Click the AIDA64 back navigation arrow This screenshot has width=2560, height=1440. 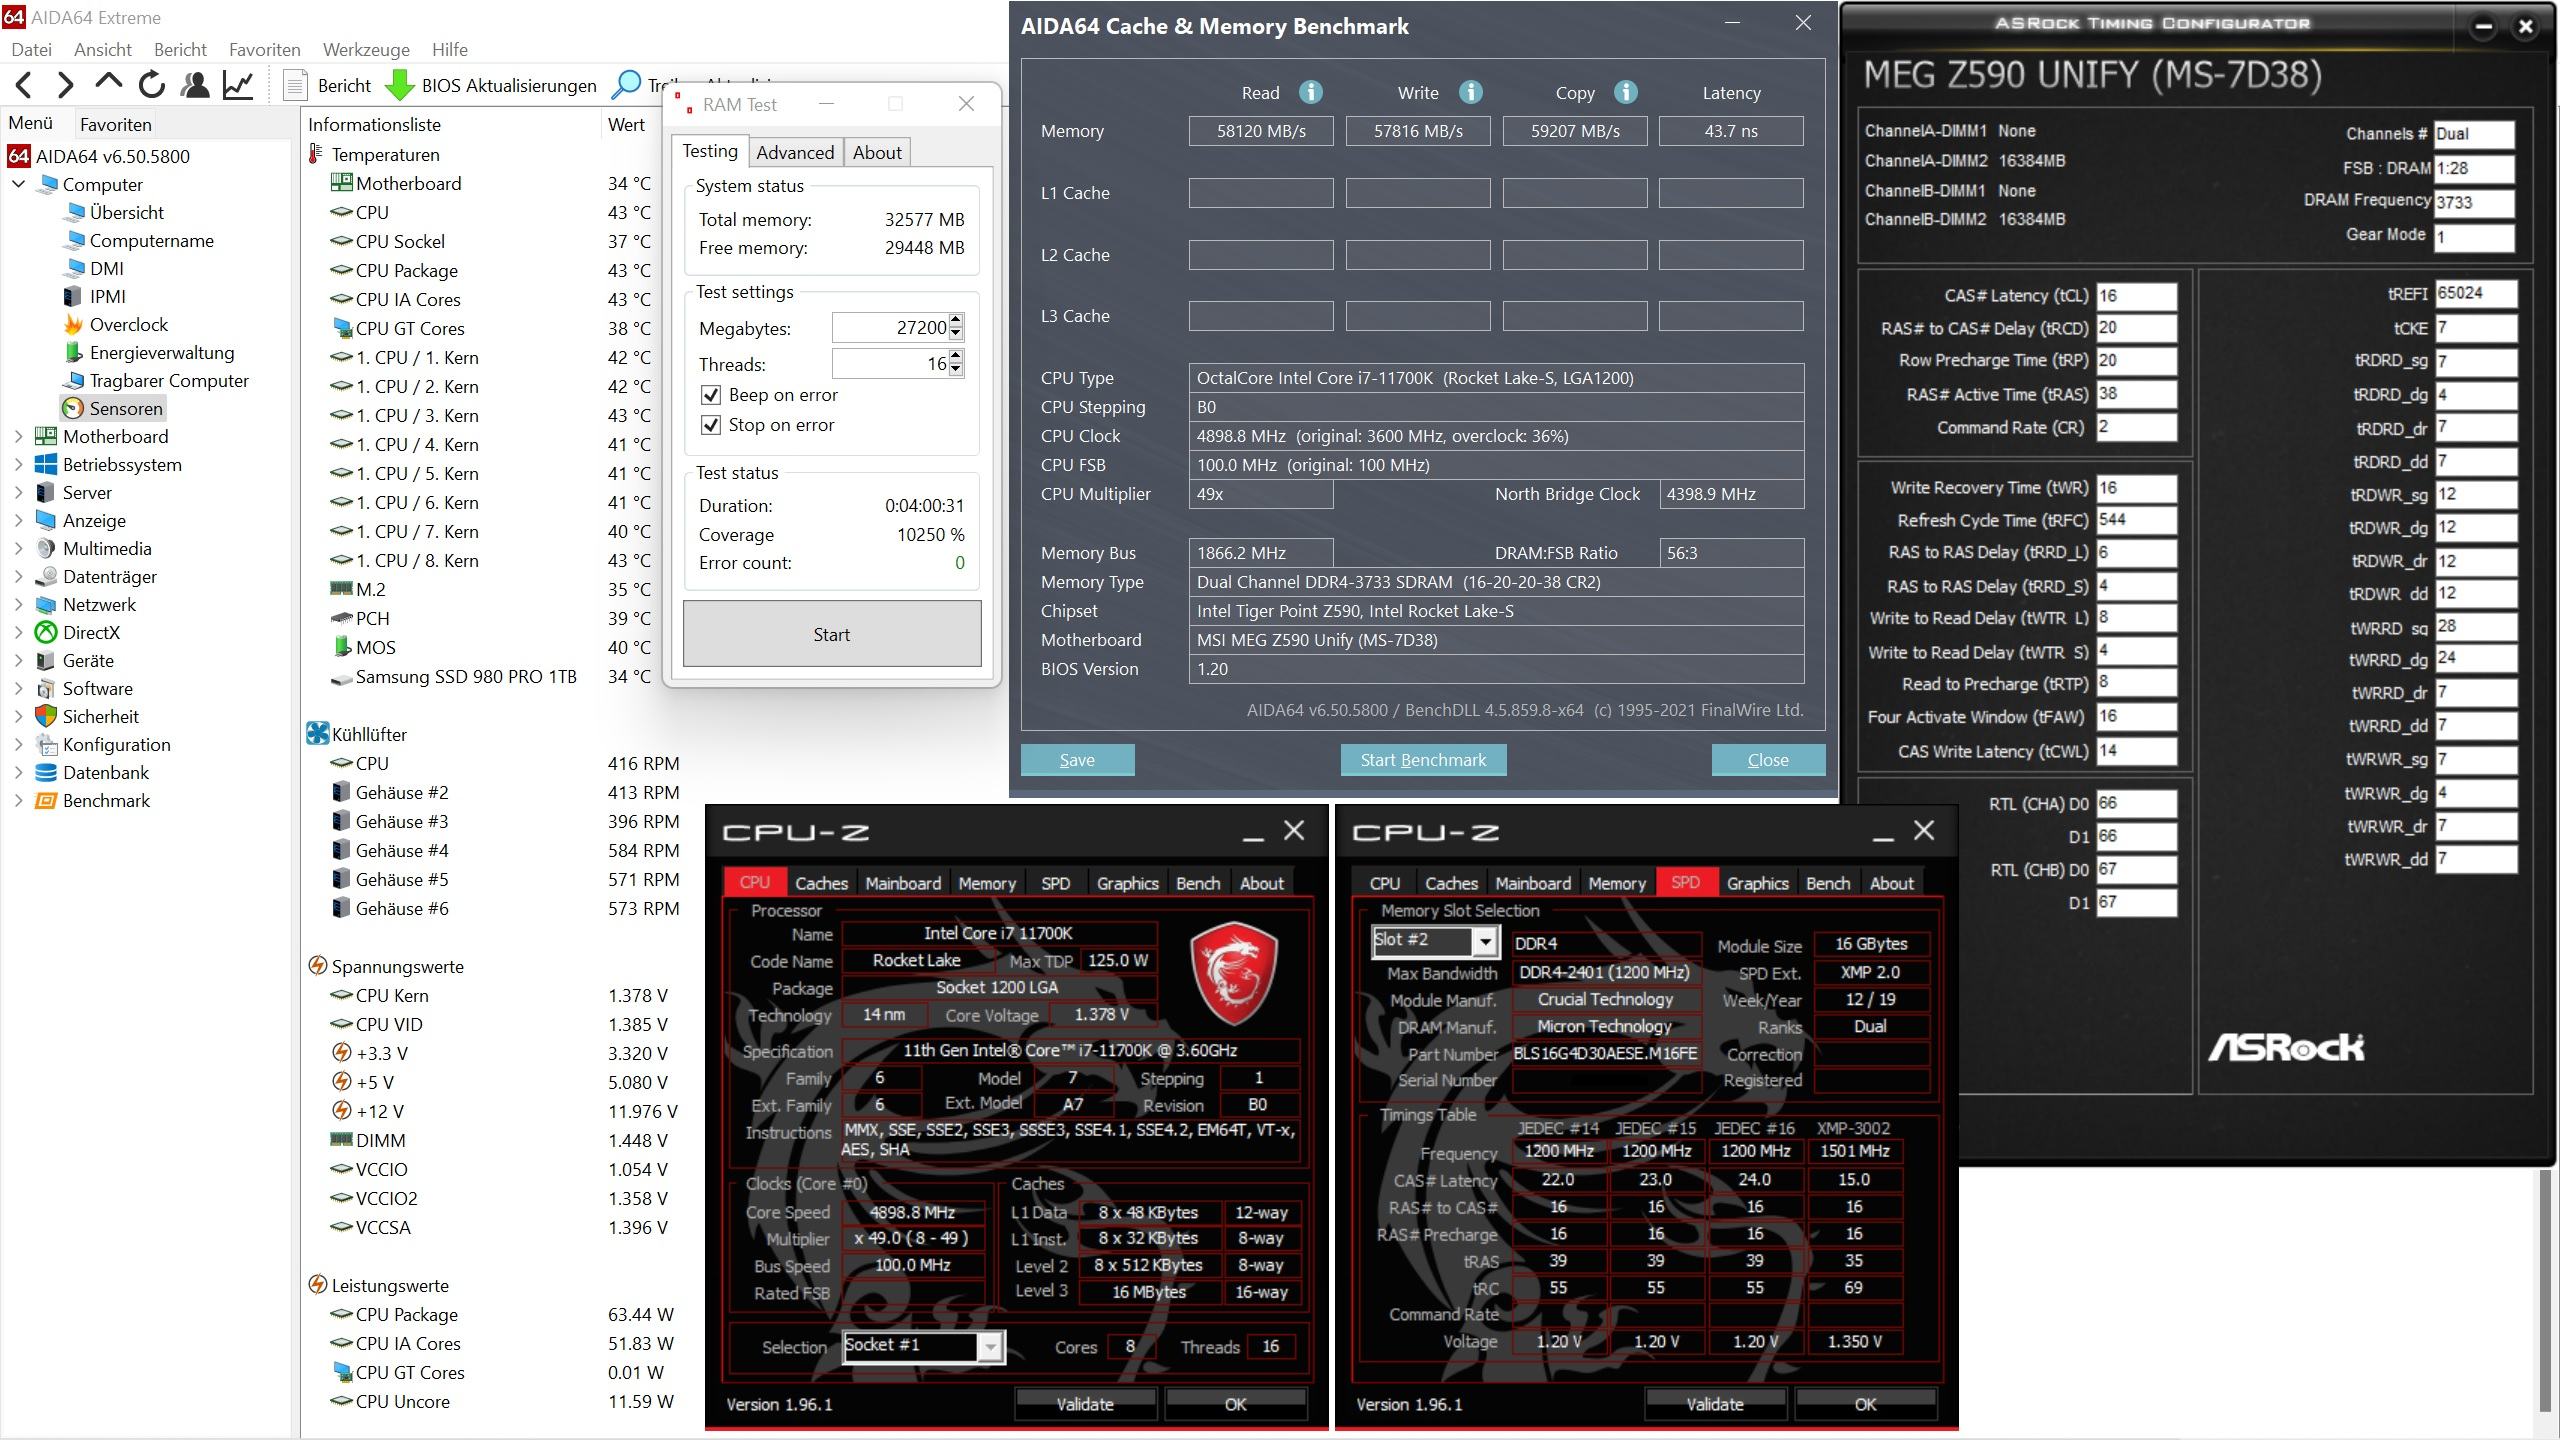(25, 85)
